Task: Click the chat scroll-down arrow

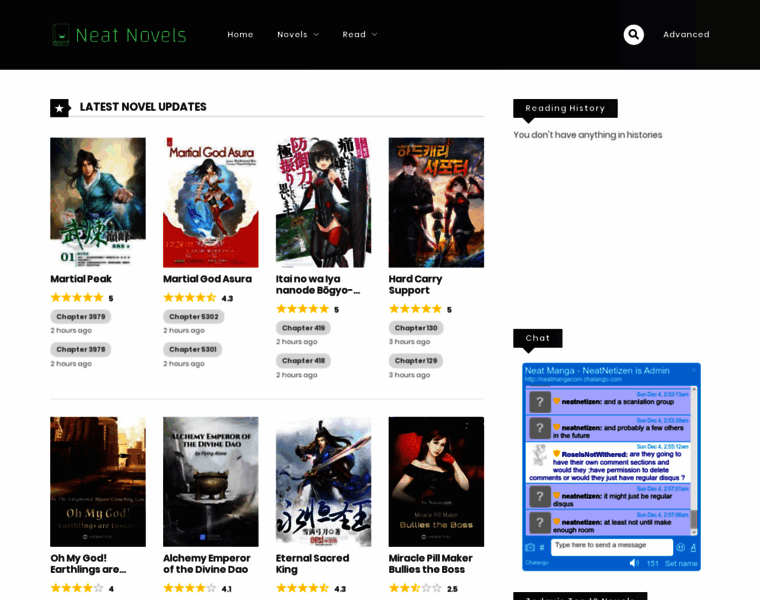Action: point(694,532)
